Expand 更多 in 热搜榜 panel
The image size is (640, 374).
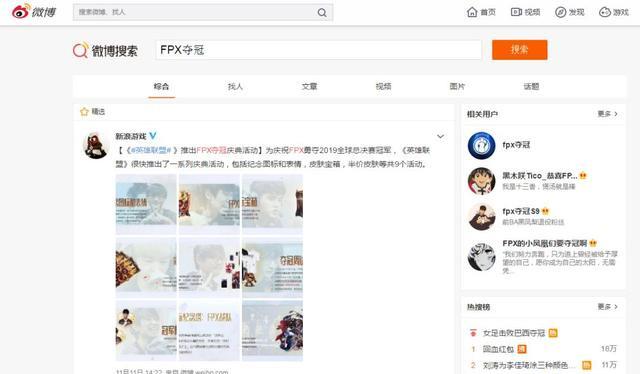(608, 307)
